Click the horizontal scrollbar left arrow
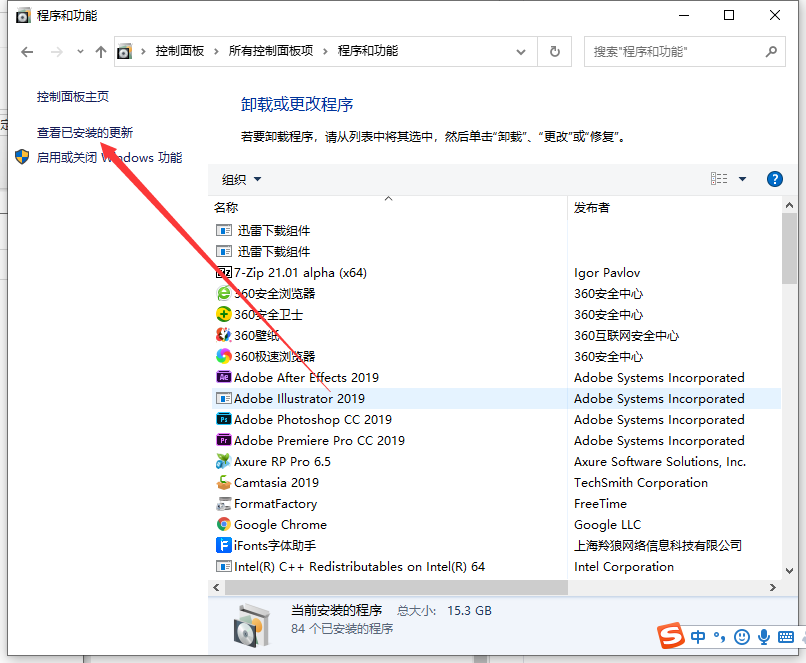The height and width of the screenshot is (663, 806). point(216,587)
